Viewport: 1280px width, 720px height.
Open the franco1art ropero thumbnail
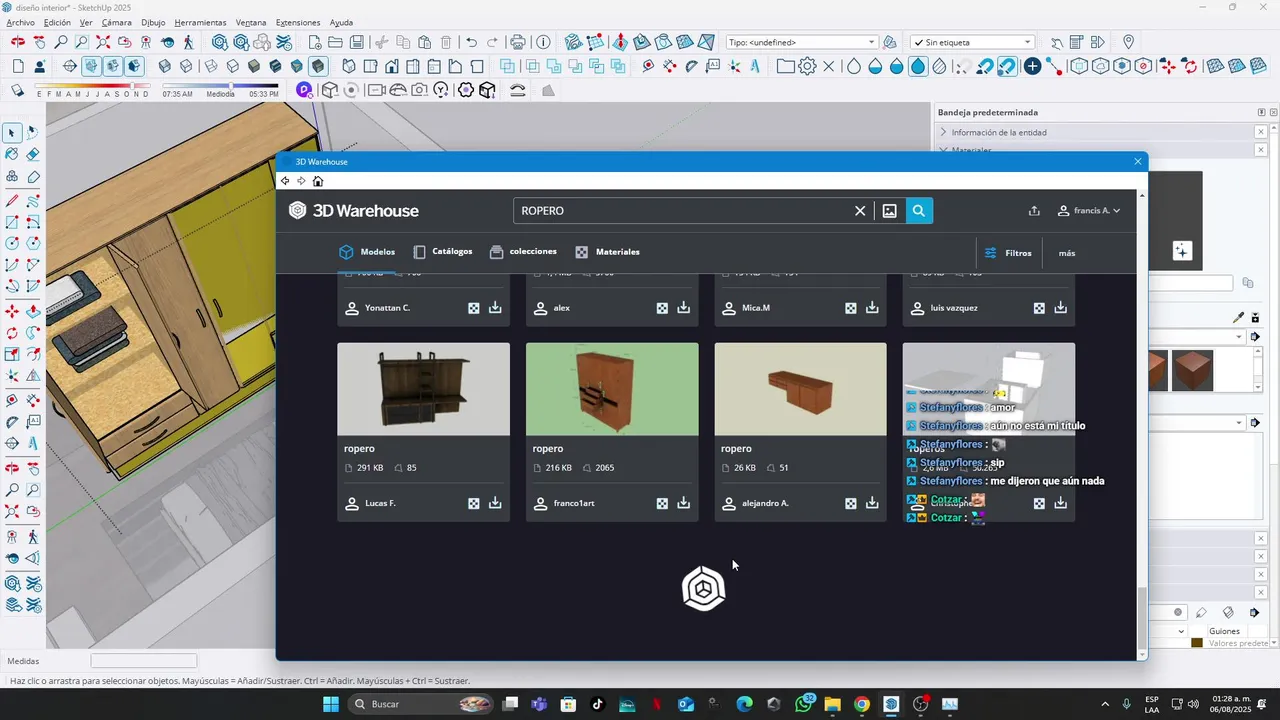[x=612, y=389]
